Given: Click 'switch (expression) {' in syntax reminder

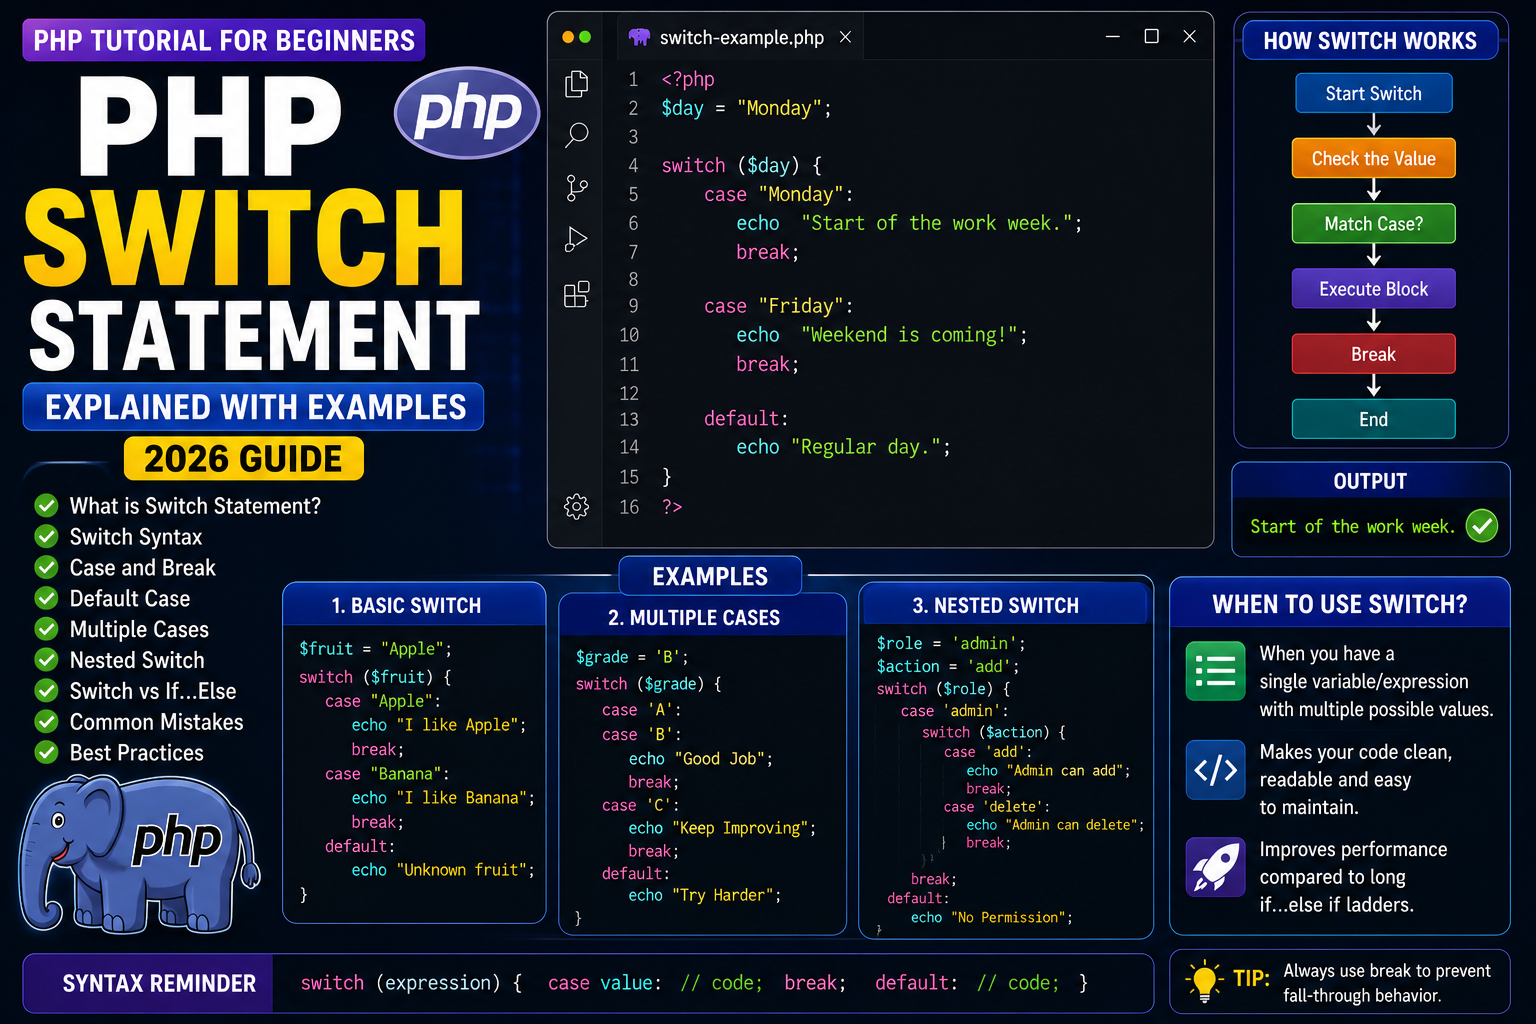Looking at the screenshot, I should click(x=411, y=983).
